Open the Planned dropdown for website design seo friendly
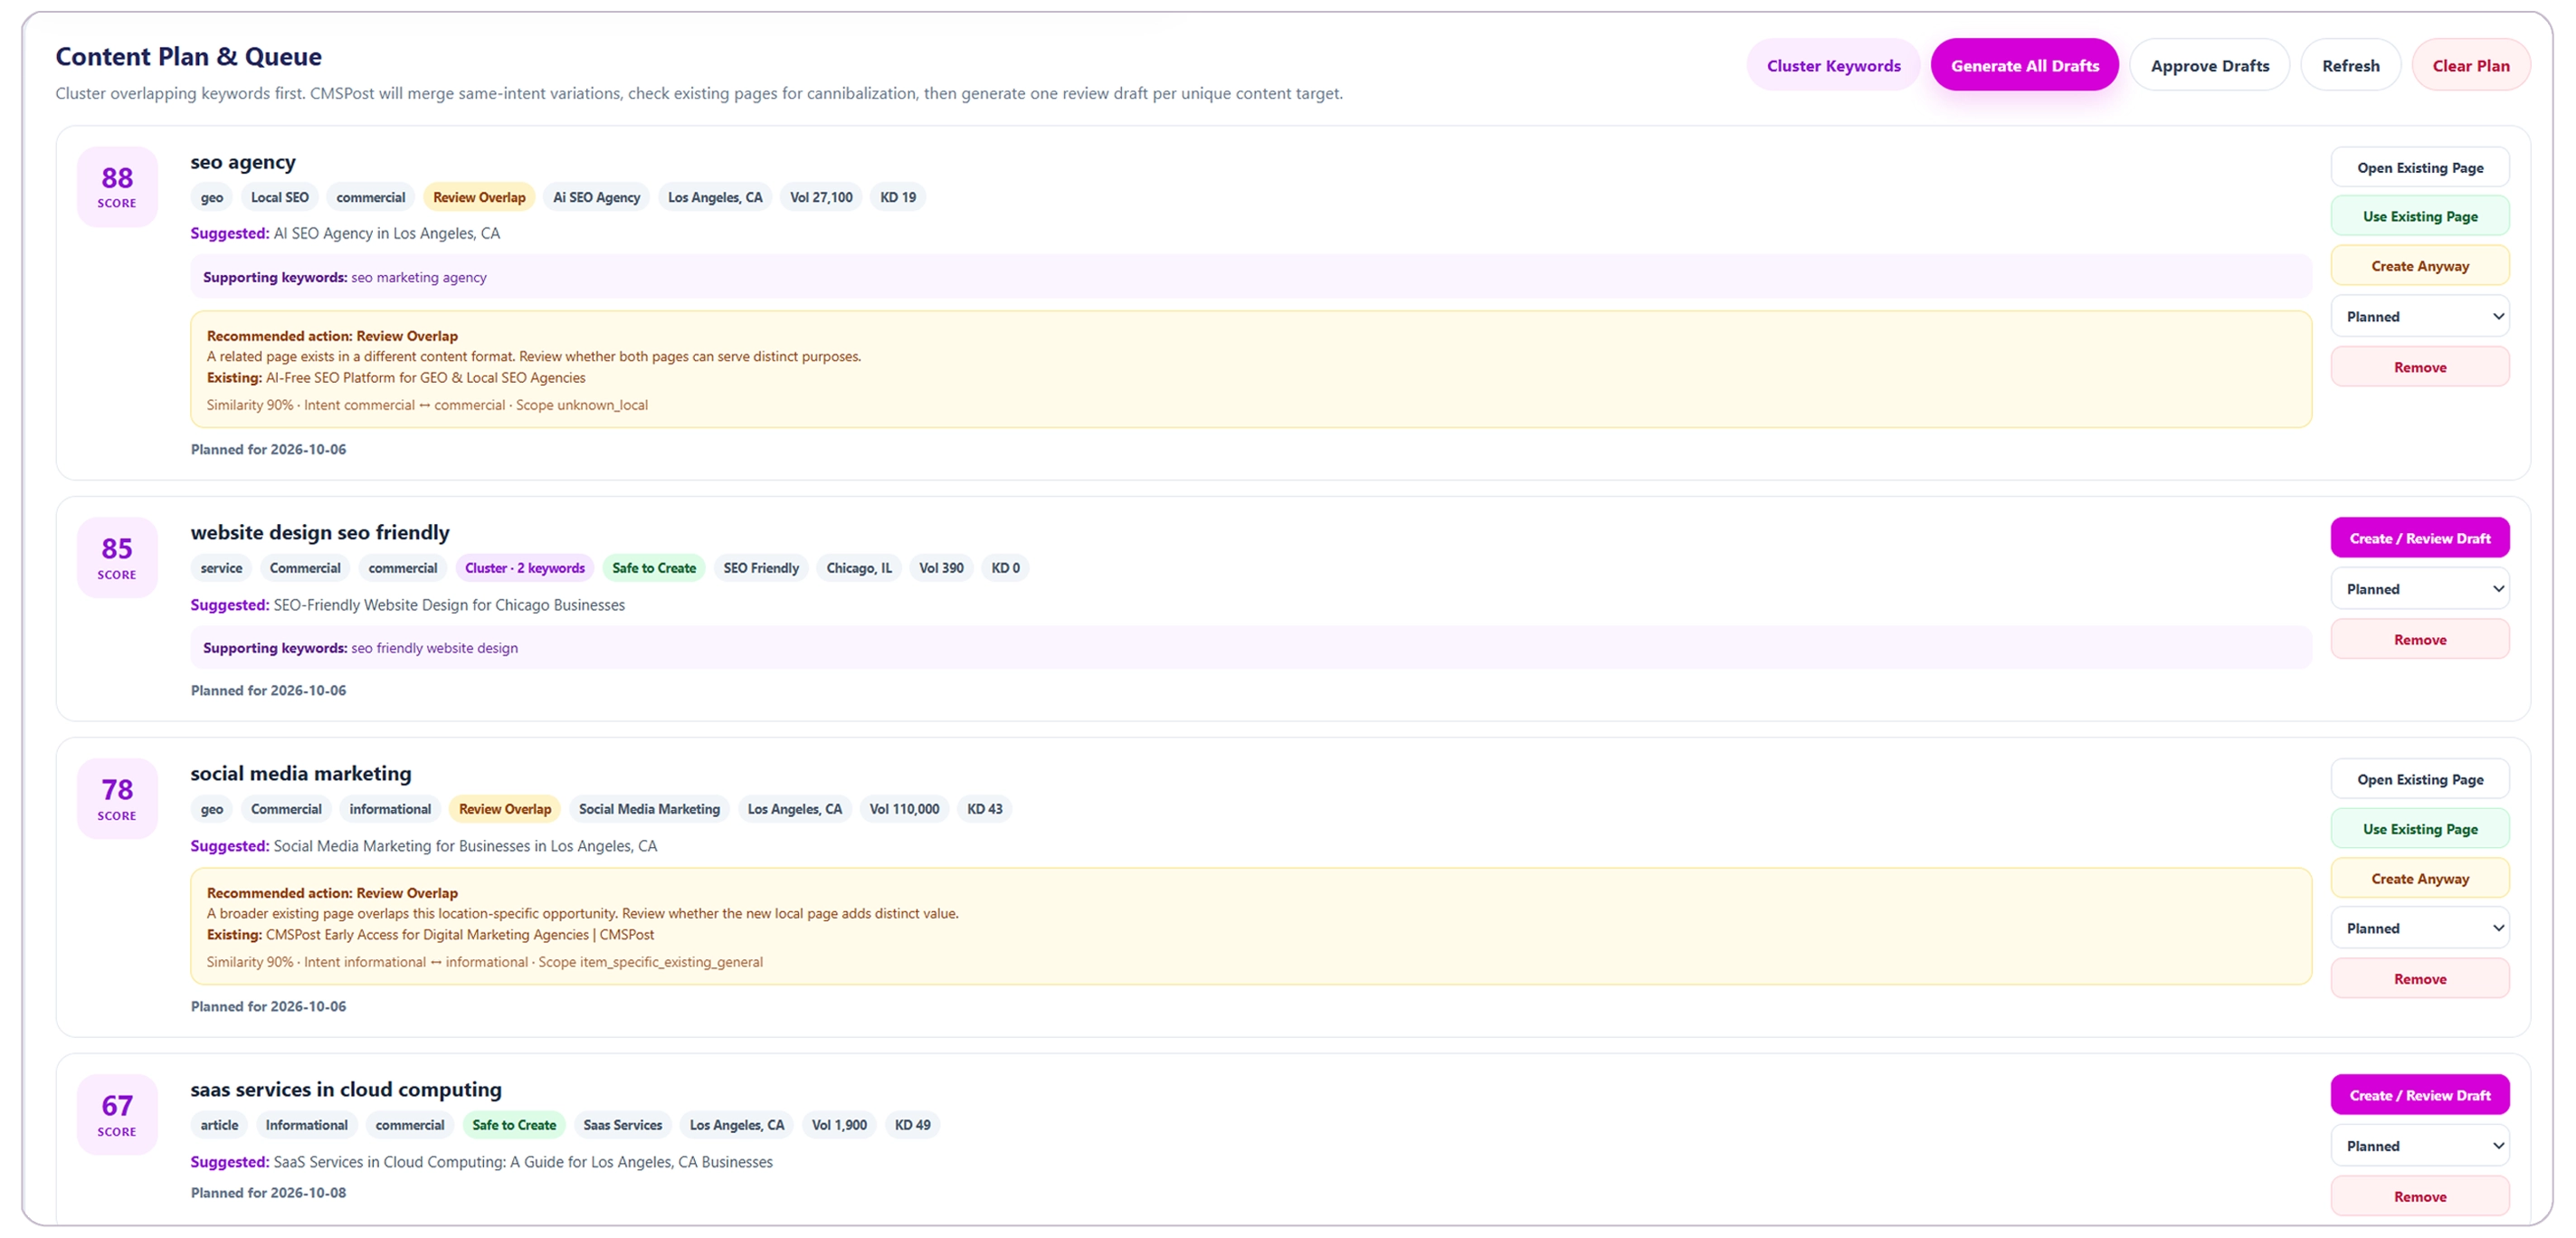The image size is (2576, 1238). (2420, 588)
